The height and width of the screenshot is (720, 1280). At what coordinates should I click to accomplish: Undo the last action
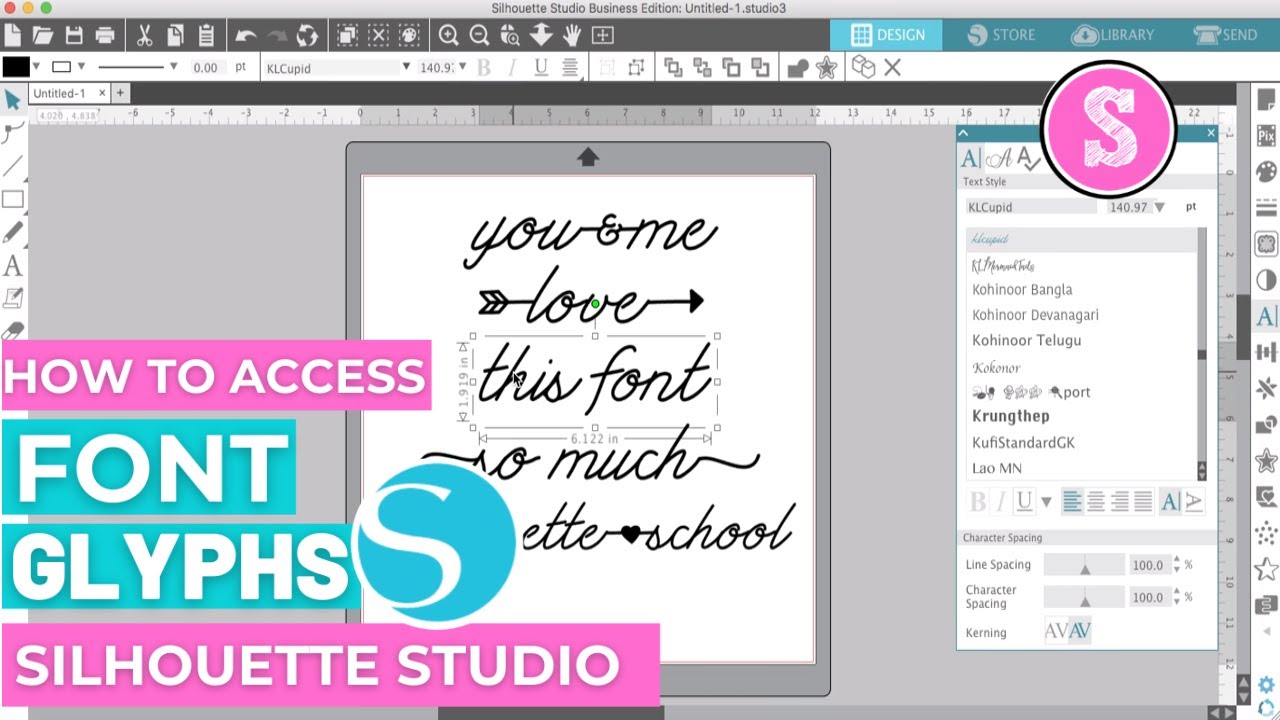pos(245,36)
